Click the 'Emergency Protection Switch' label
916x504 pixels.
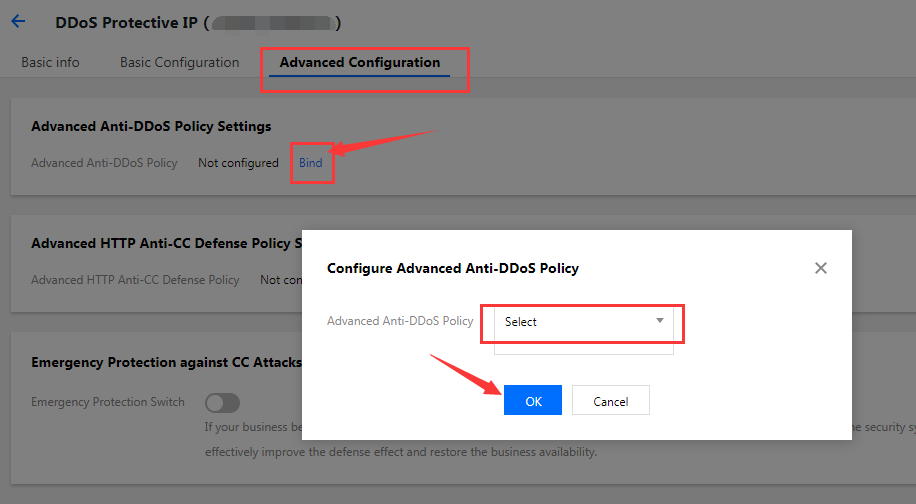pos(108,402)
